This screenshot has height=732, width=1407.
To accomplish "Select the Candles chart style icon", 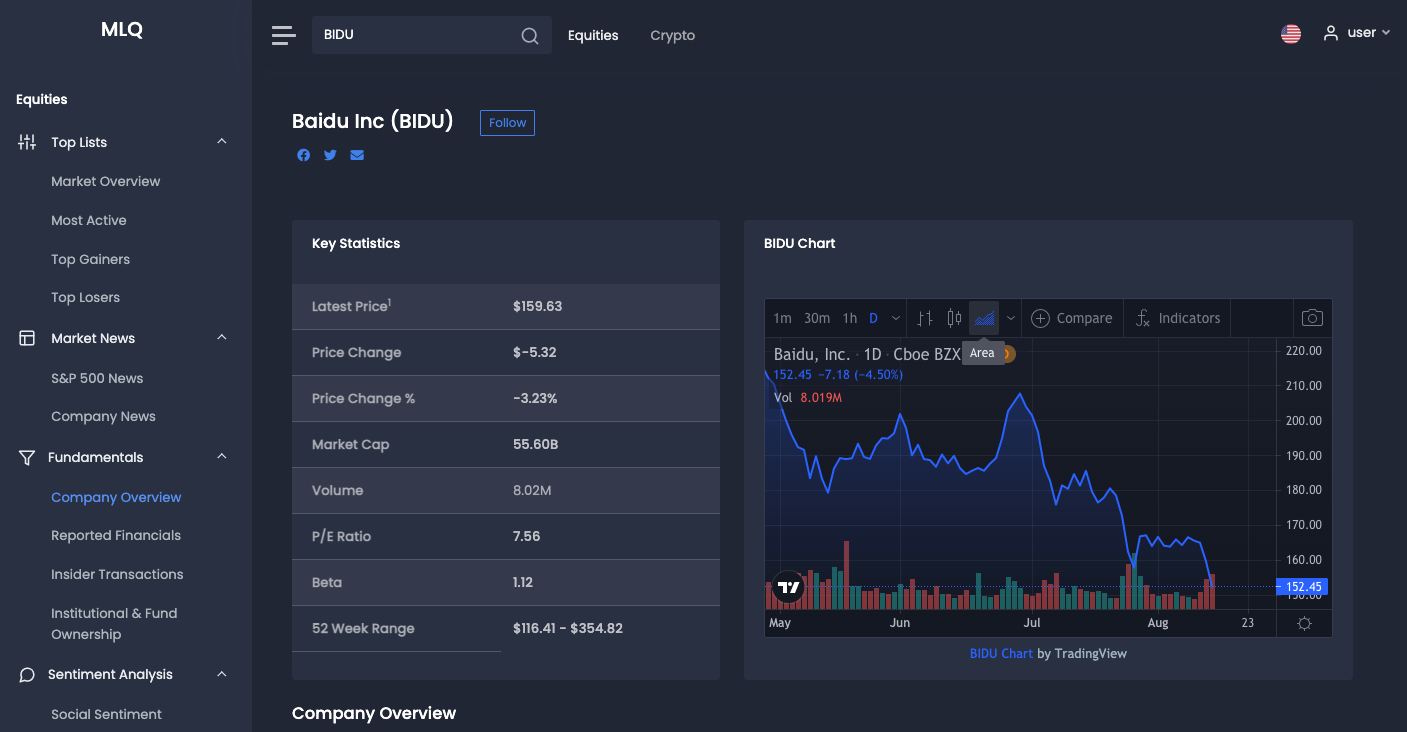I will [x=954, y=318].
